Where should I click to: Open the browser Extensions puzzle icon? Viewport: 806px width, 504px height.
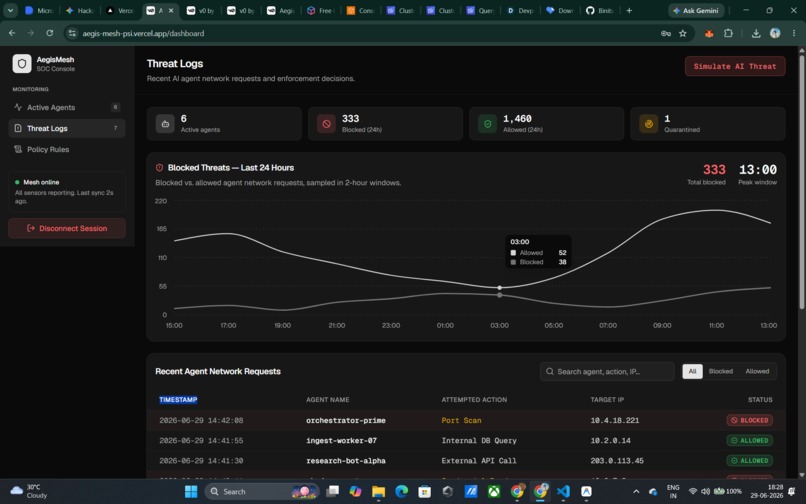tap(728, 33)
